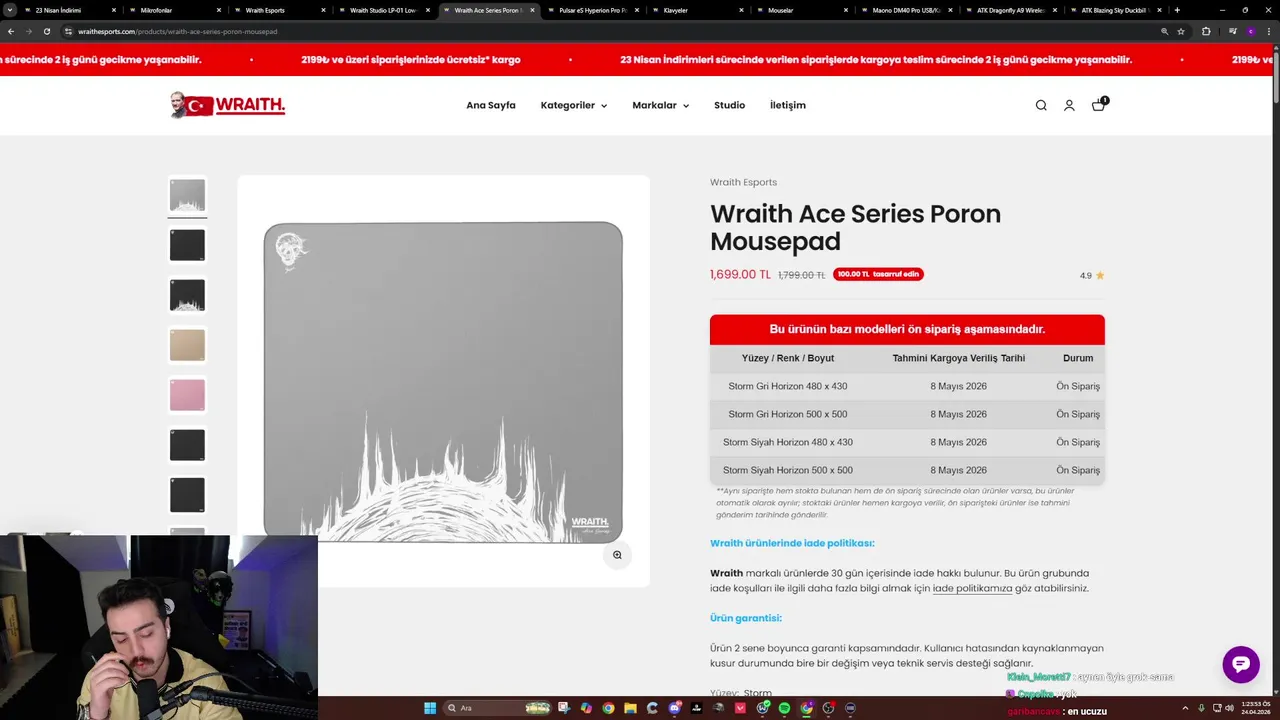Click the image zoom magnifier button
Image resolution: width=1280 pixels, height=720 pixels.
tap(617, 555)
